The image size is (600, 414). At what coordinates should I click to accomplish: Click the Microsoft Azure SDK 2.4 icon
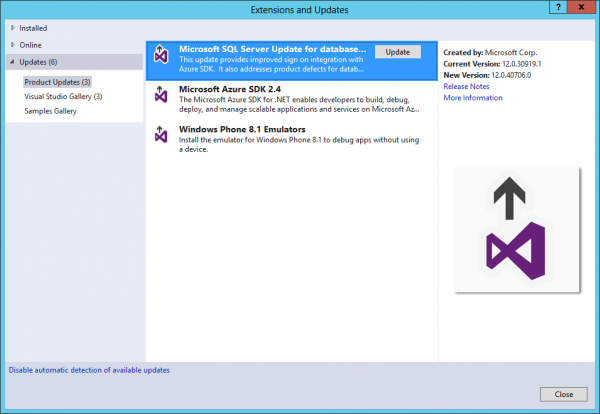161,95
